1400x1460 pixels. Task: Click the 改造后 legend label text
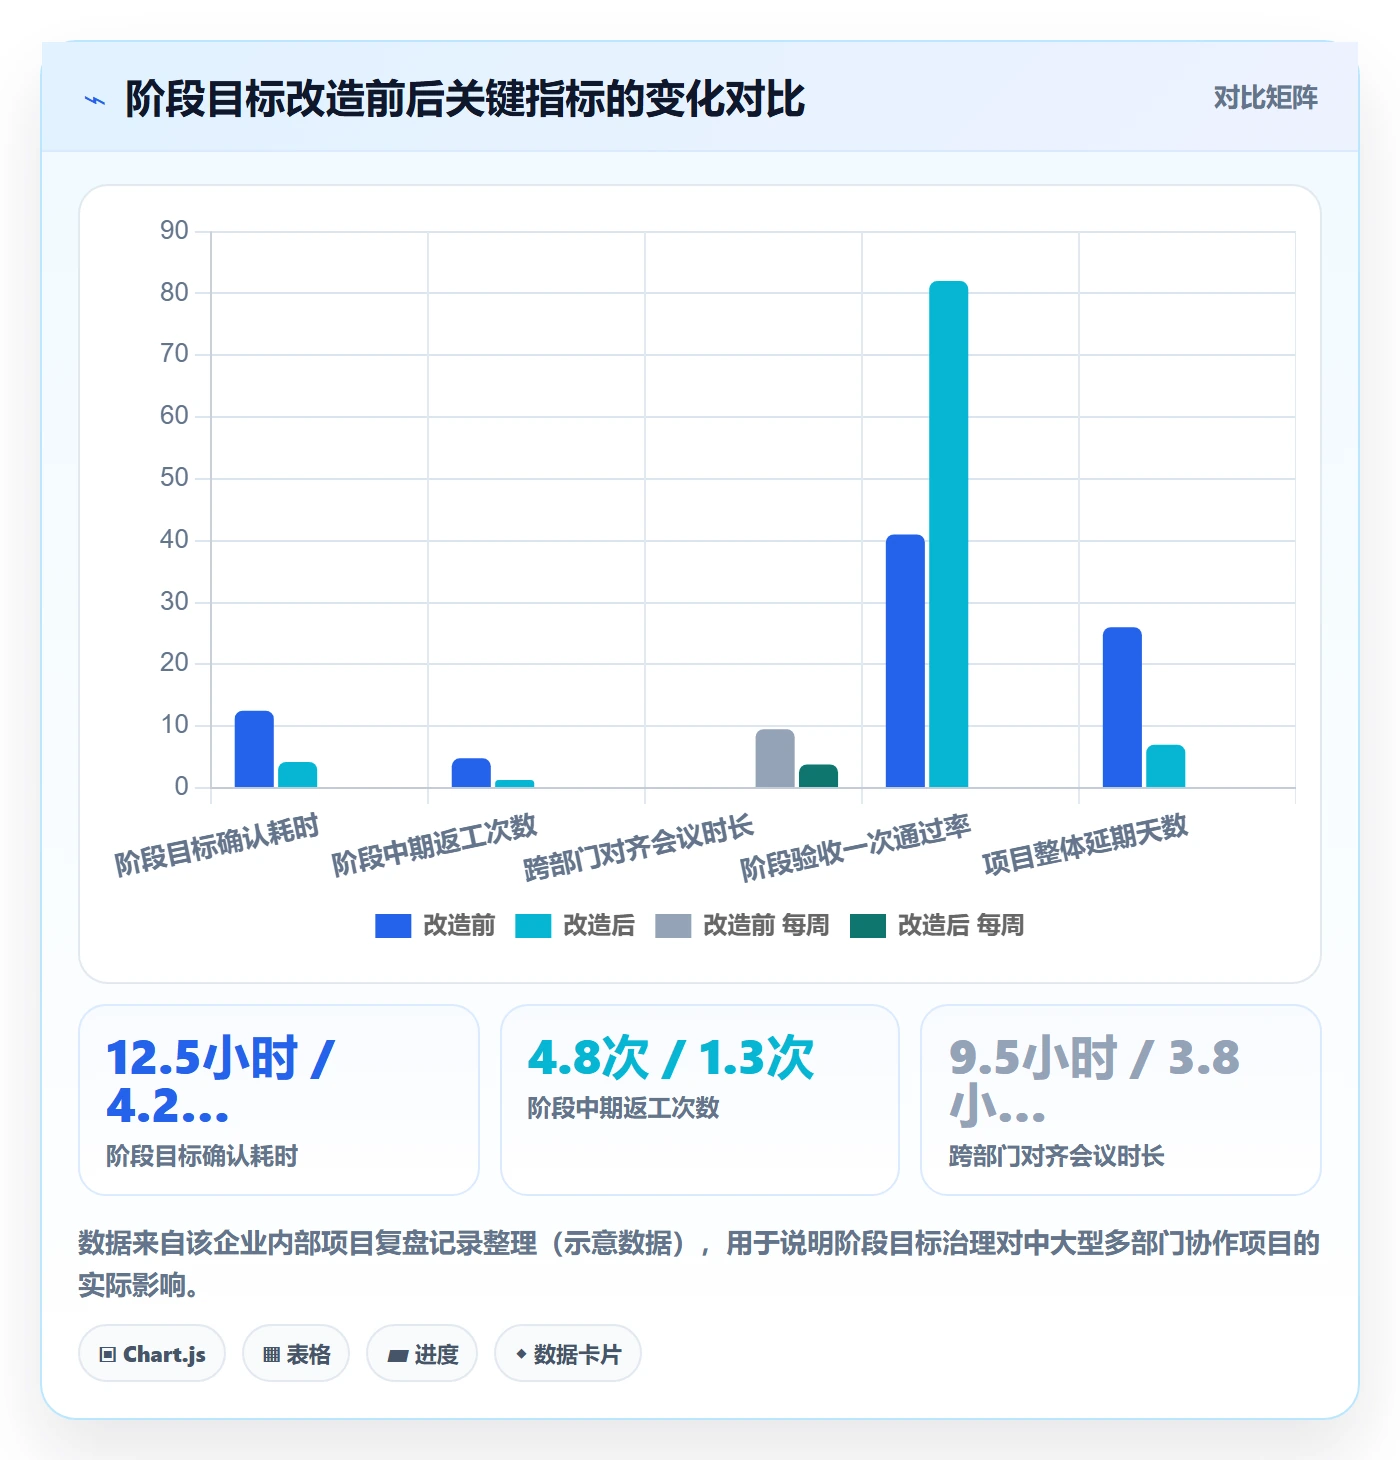(599, 926)
